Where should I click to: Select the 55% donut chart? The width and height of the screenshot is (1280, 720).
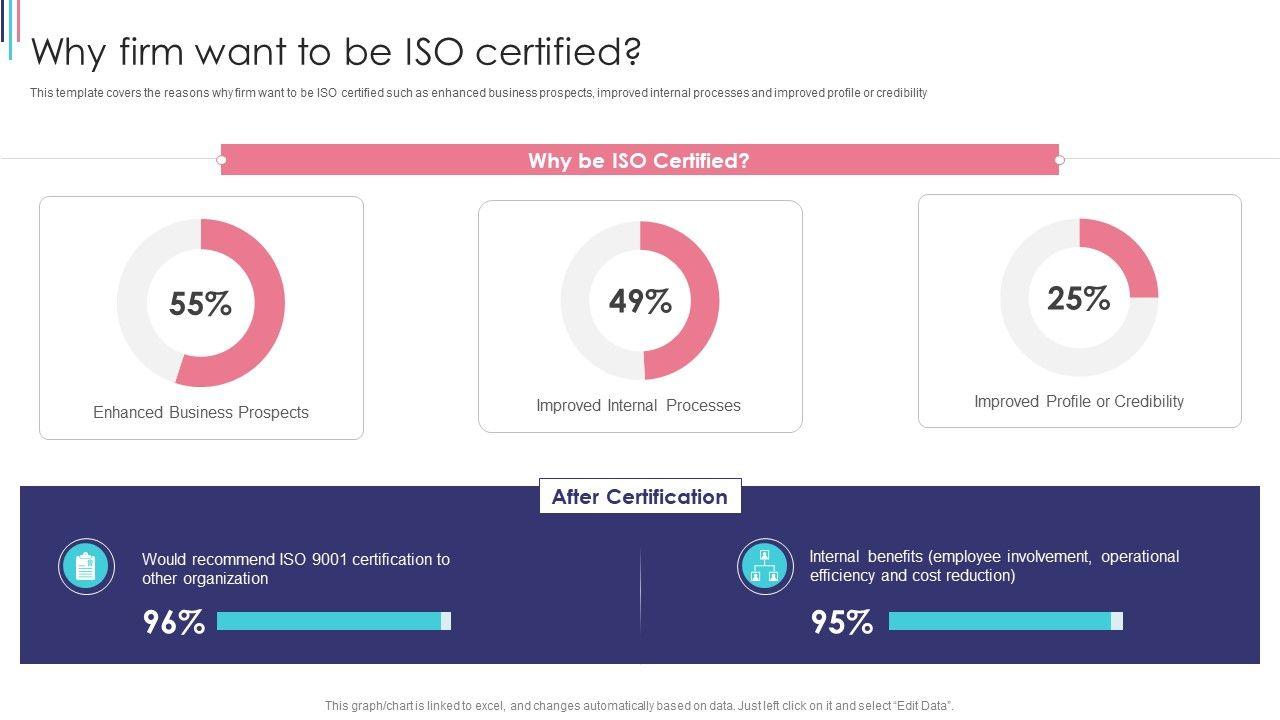[x=201, y=303]
